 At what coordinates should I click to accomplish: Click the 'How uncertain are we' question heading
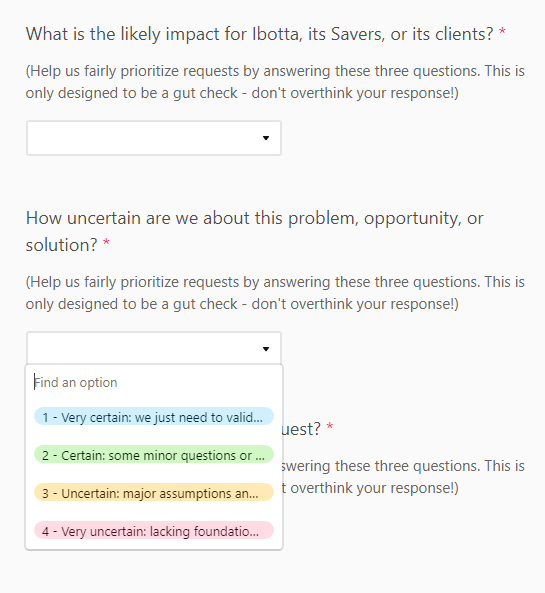255,231
